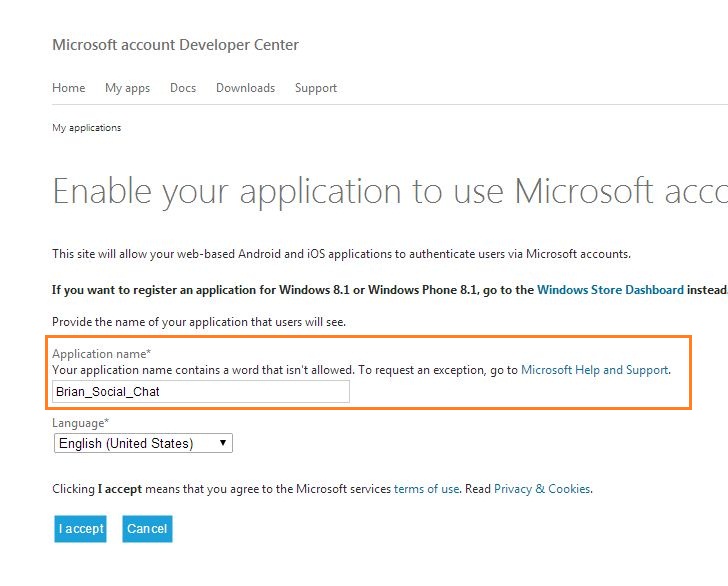This screenshot has width=728, height=586.
Task: Open the Support menu item
Action: (316, 88)
